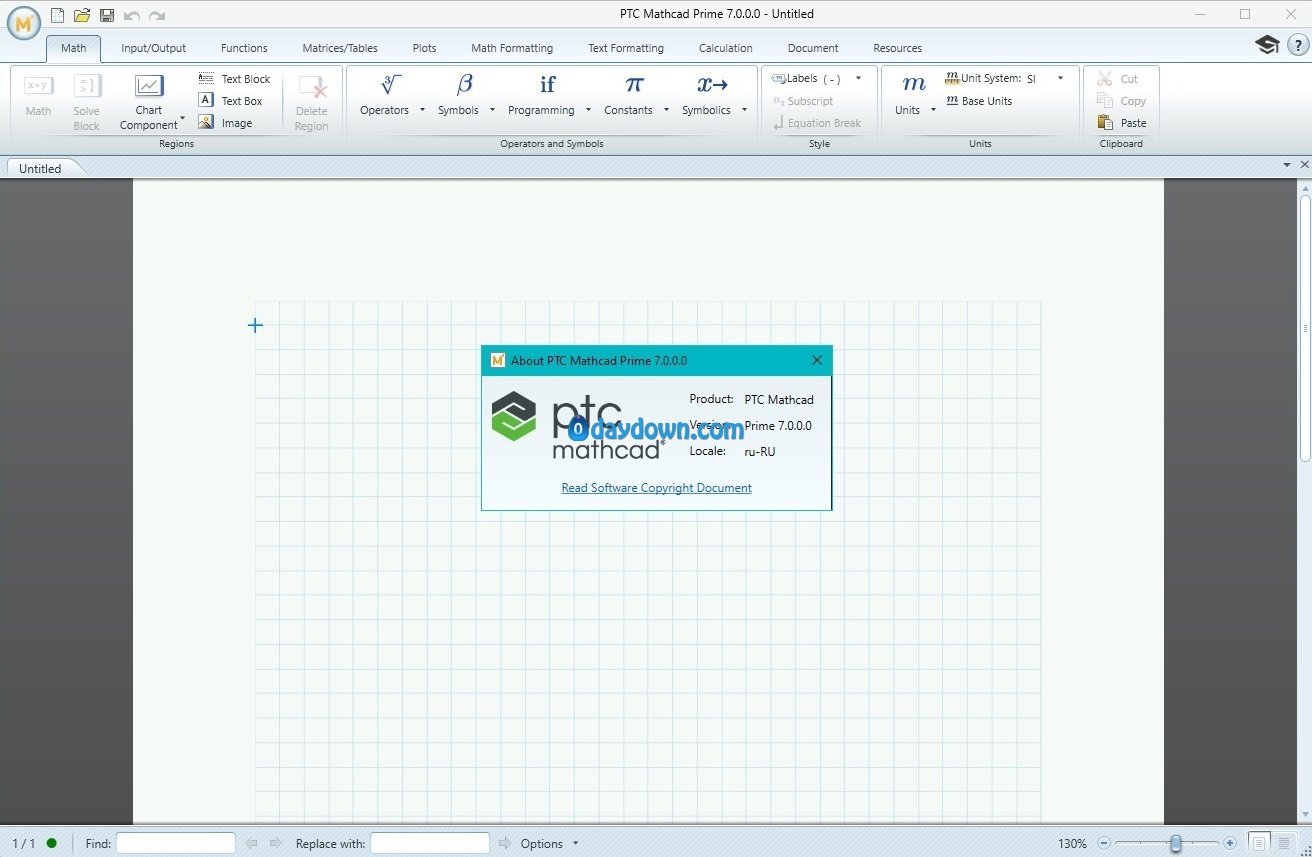1312x857 pixels.
Task: Create a new worksheet from quick access toolbar
Action: point(58,15)
